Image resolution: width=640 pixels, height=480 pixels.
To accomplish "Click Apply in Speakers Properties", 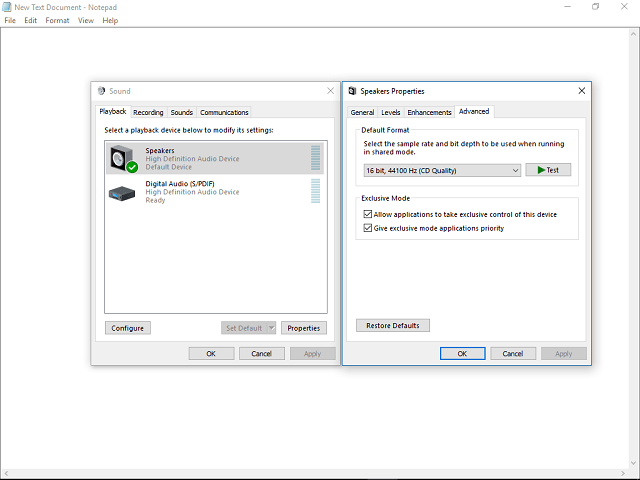I will pyautogui.click(x=564, y=353).
